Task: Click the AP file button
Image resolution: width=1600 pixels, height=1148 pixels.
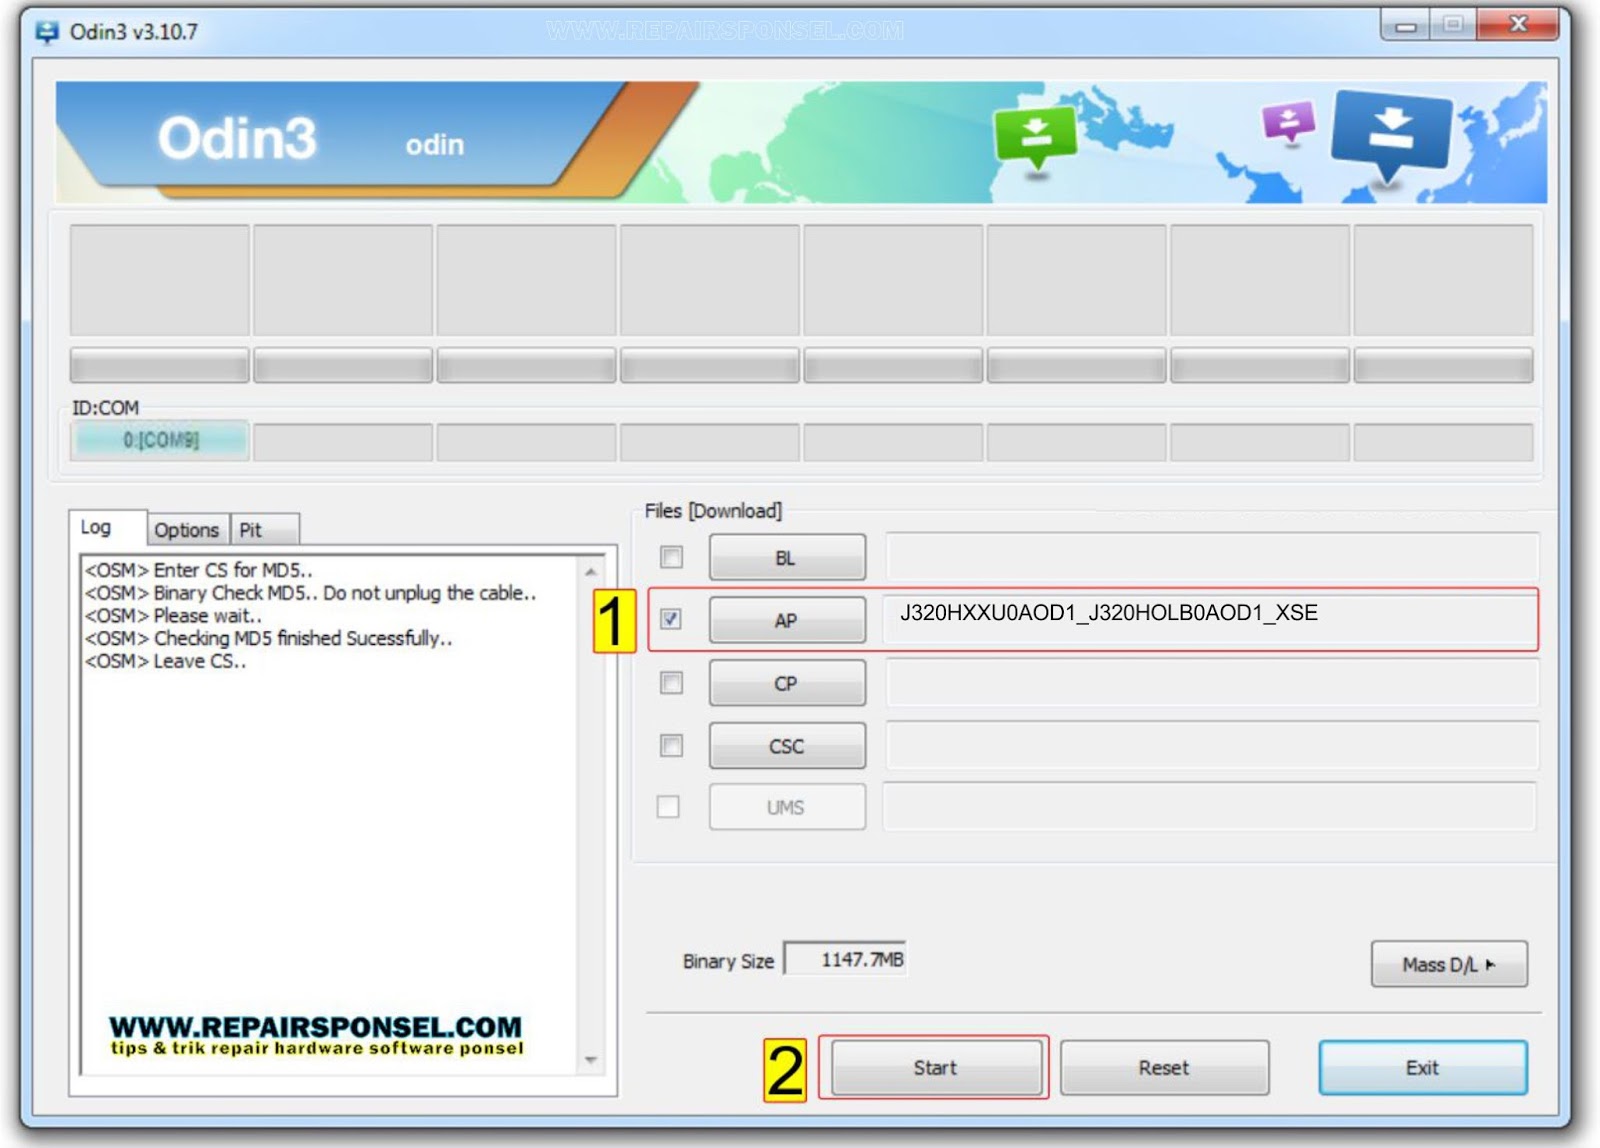Action: pyautogui.click(x=787, y=620)
